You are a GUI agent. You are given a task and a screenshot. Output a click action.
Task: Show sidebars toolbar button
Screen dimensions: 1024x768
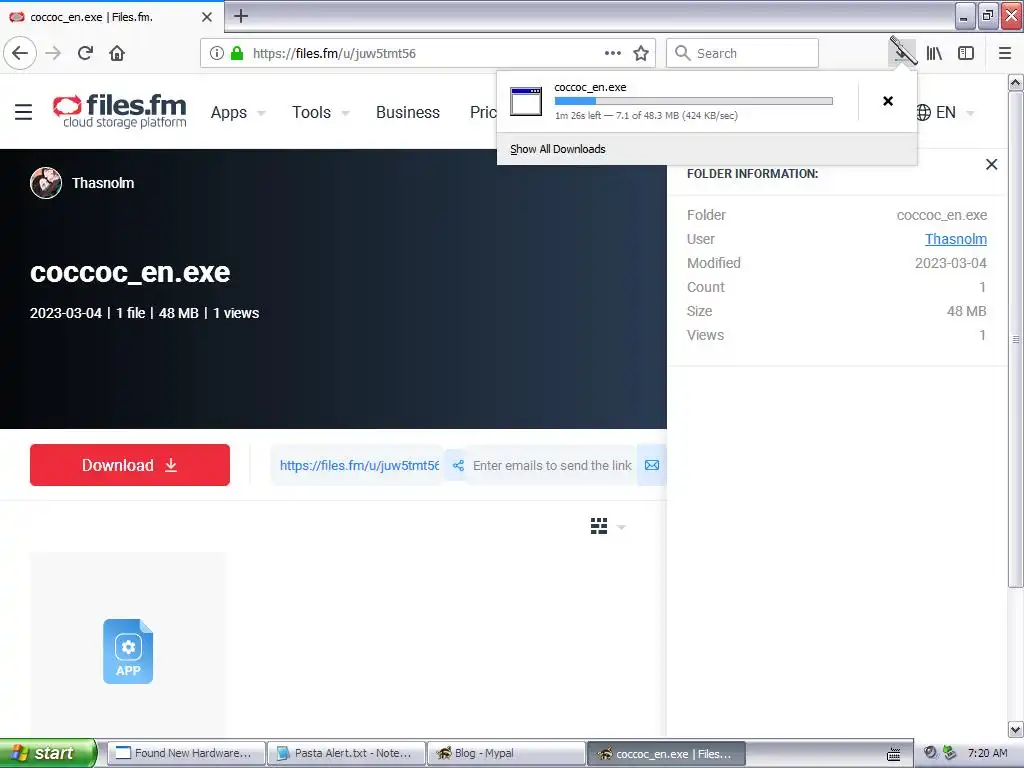[x=966, y=53]
